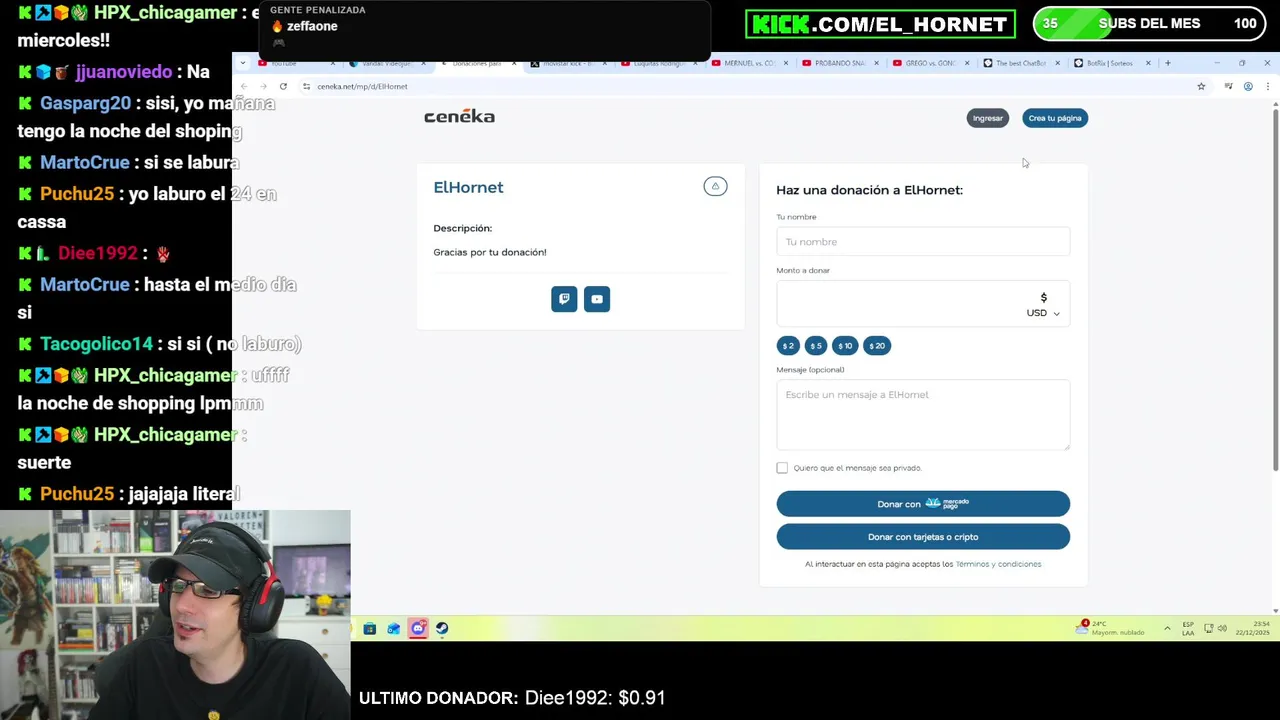This screenshot has width=1280, height=720.
Task: Click the 'Tu nombre' input field
Action: (x=923, y=242)
